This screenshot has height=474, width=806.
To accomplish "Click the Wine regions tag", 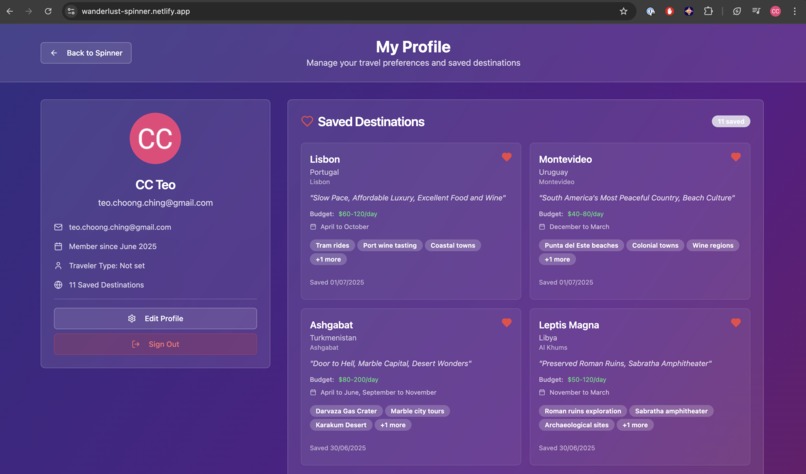I will [712, 245].
